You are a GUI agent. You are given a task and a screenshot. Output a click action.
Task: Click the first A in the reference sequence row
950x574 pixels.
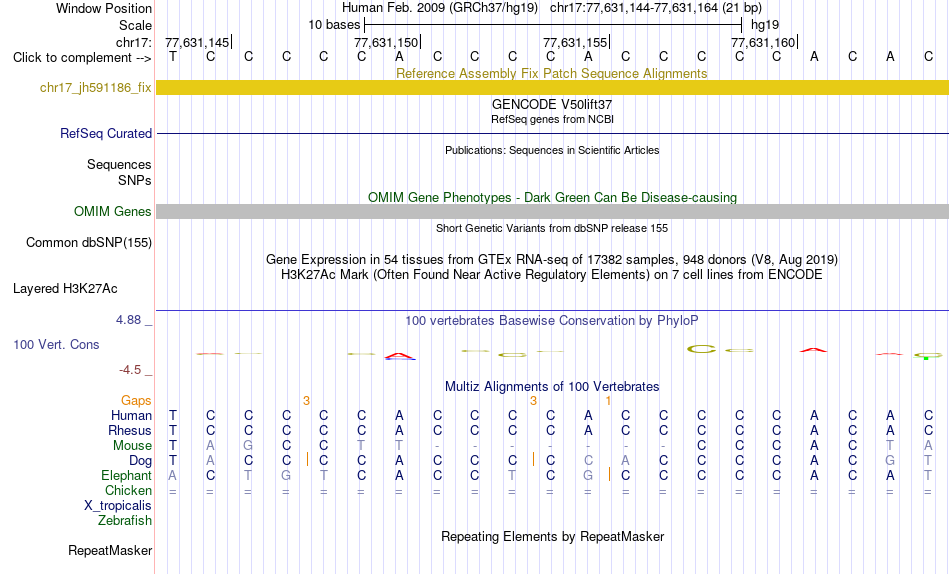click(x=399, y=56)
